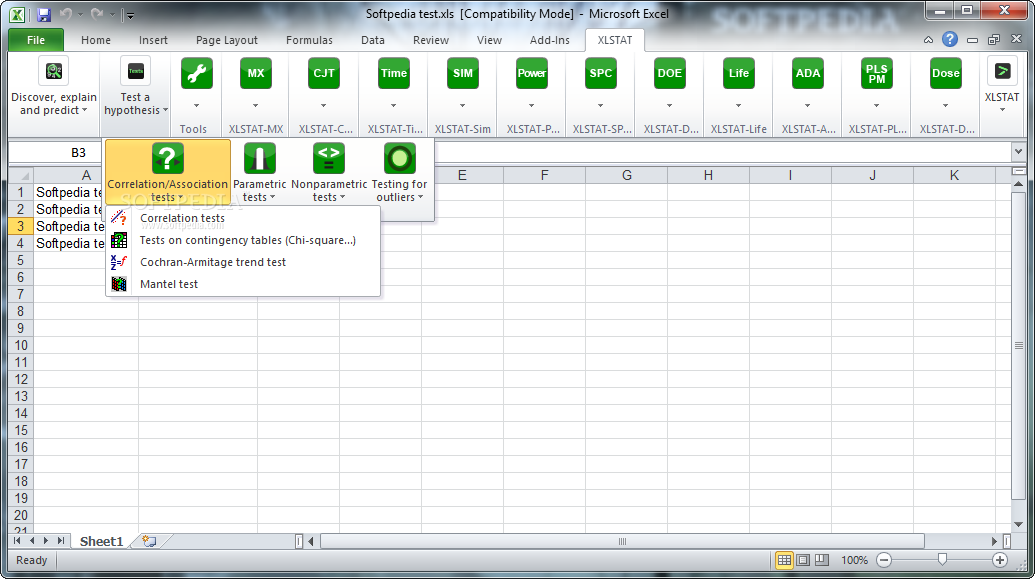Click the green Dose icon
This screenshot has height=579, width=1035.
pyautogui.click(x=945, y=73)
